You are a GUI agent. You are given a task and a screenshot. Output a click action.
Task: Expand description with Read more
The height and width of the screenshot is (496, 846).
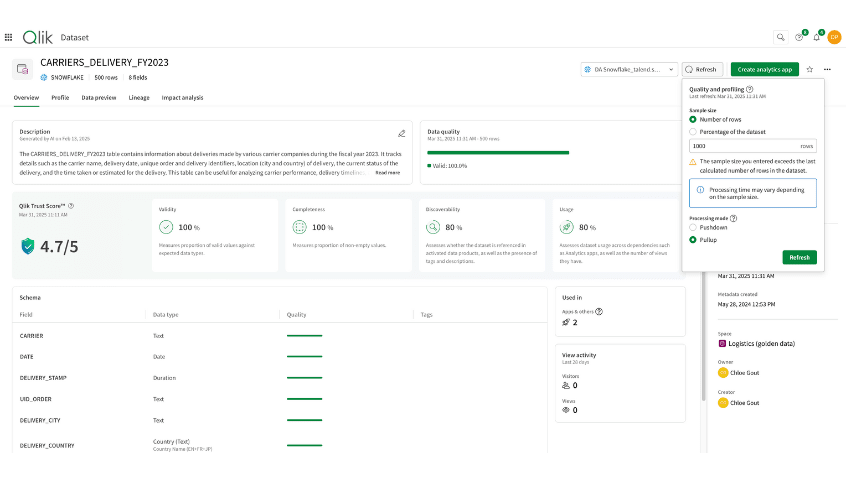coord(387,173)
